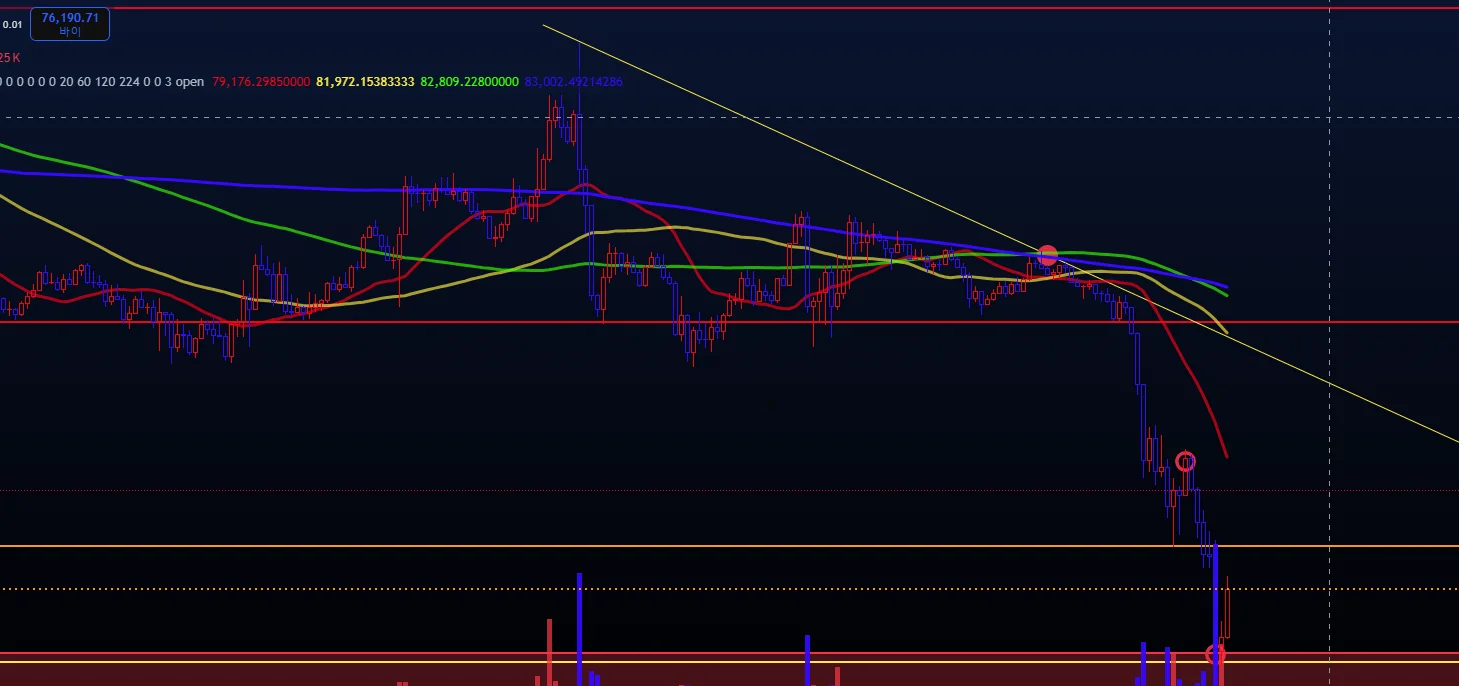Click the tallest blue volume bar under the peak
This screenshot has height=686, width=1459.
[x=579, y=629]
